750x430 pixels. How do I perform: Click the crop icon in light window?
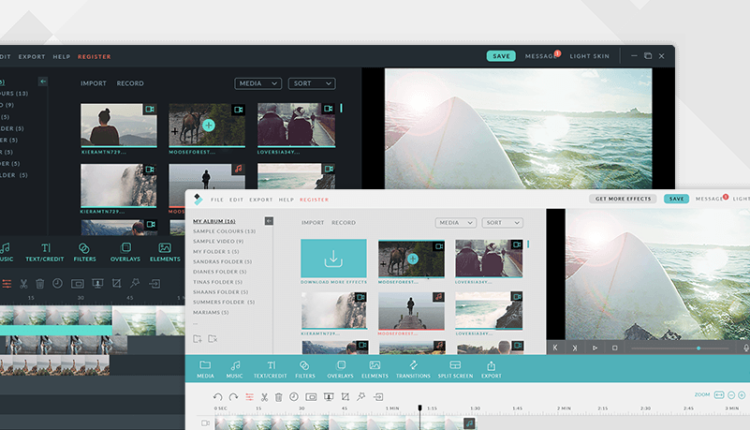(345, 397)
